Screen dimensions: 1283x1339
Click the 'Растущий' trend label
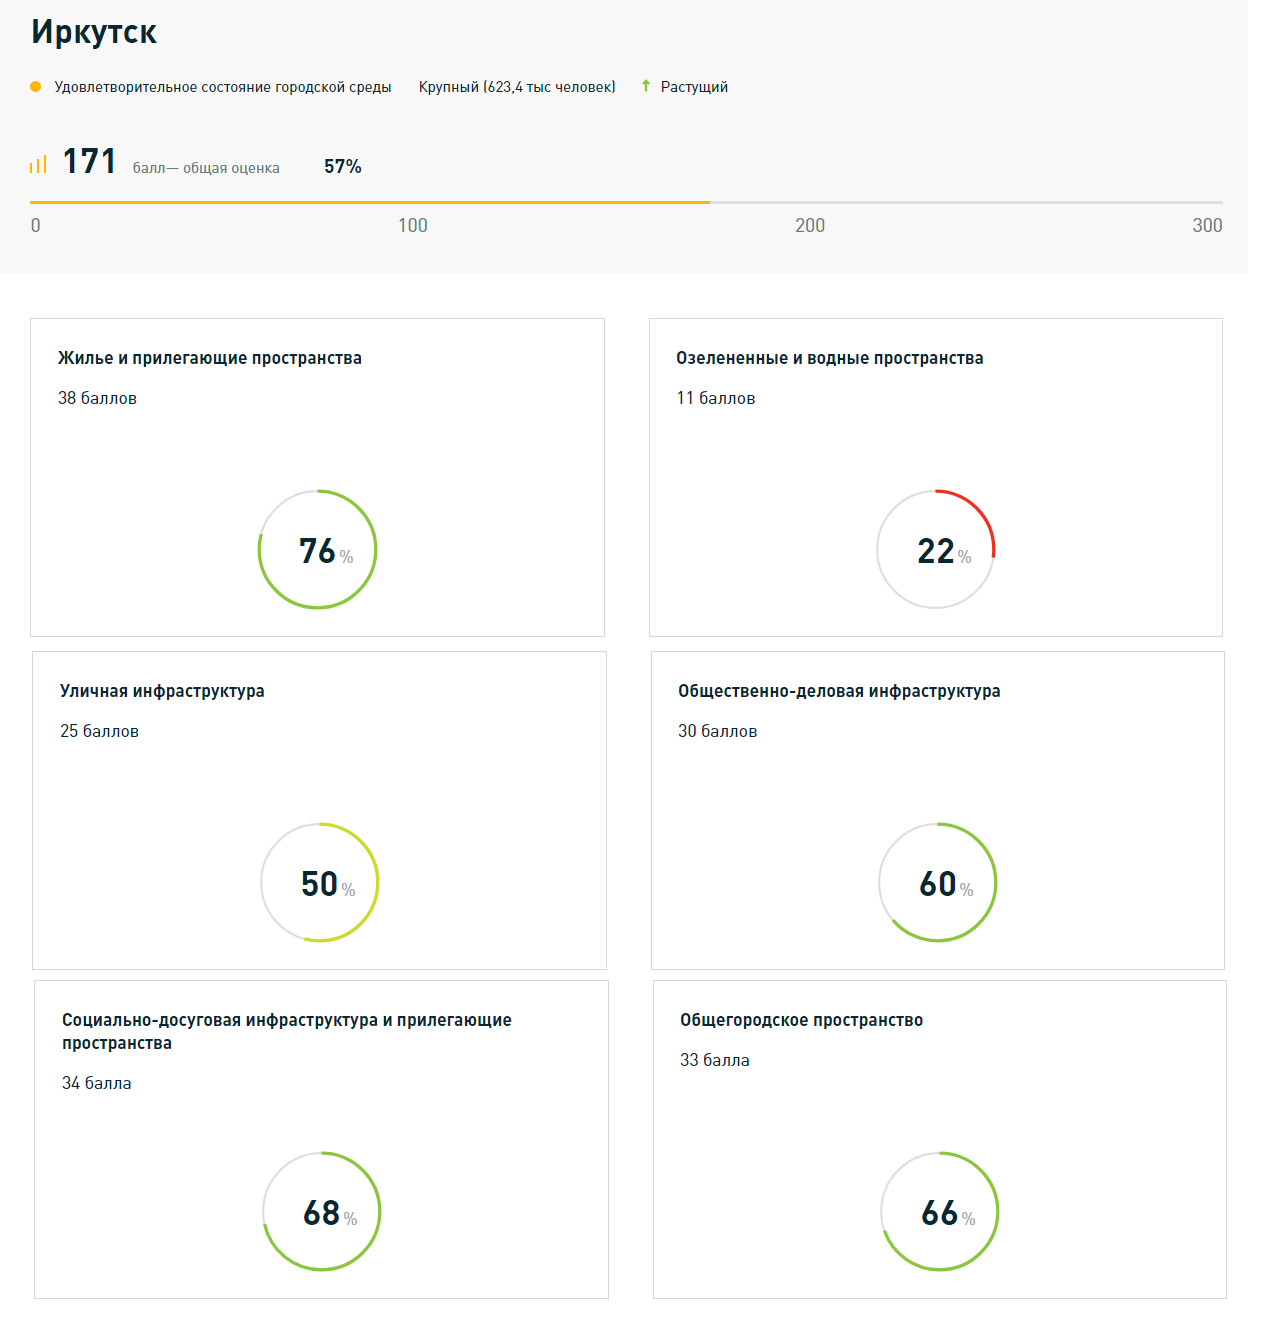[x=694, y=87]
